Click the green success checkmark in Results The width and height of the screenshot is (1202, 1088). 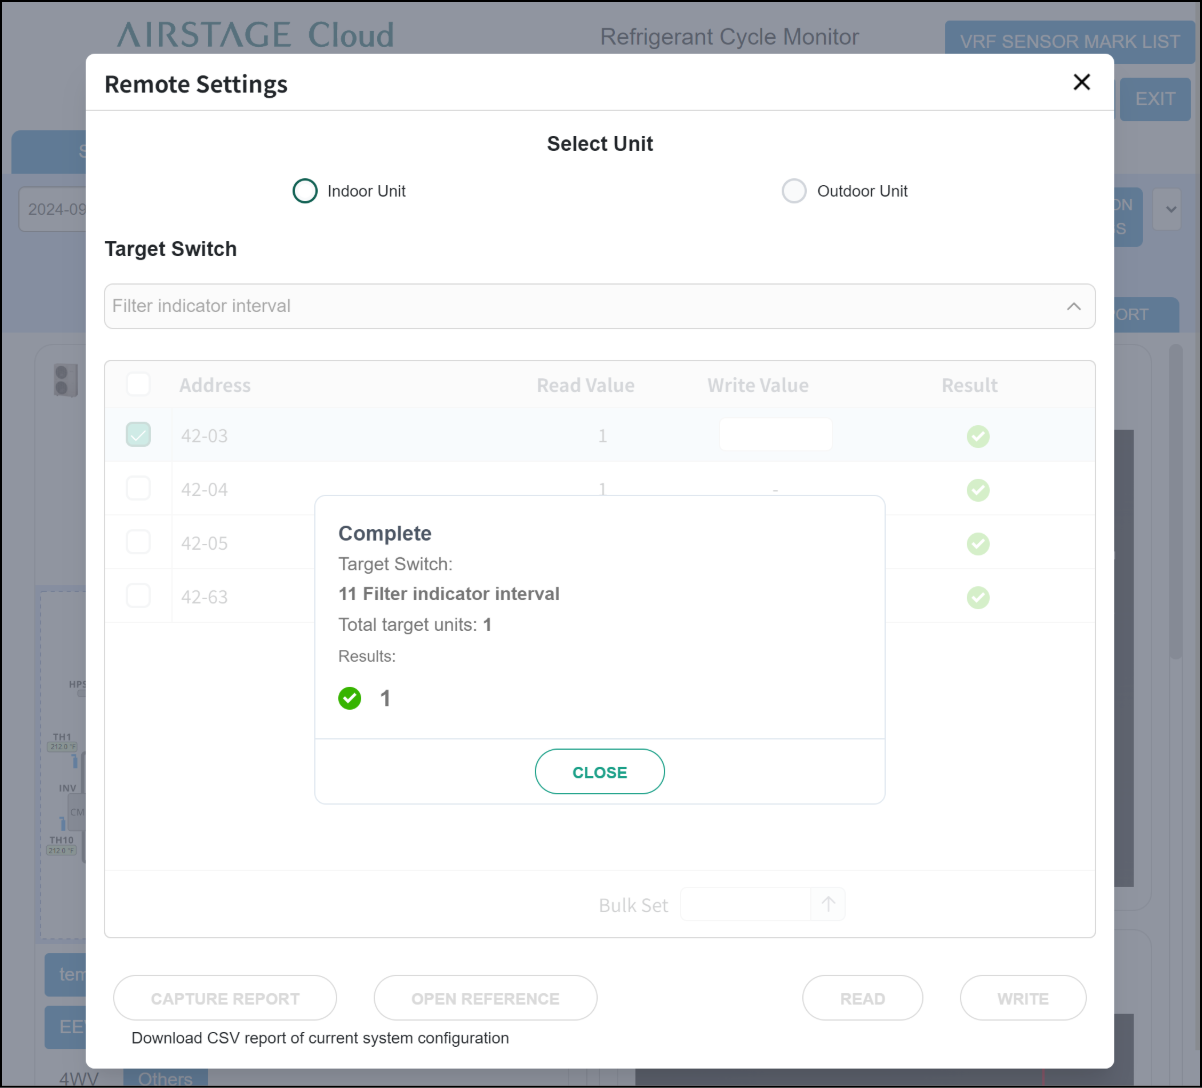pyautogui.click(x=349, y=698)
